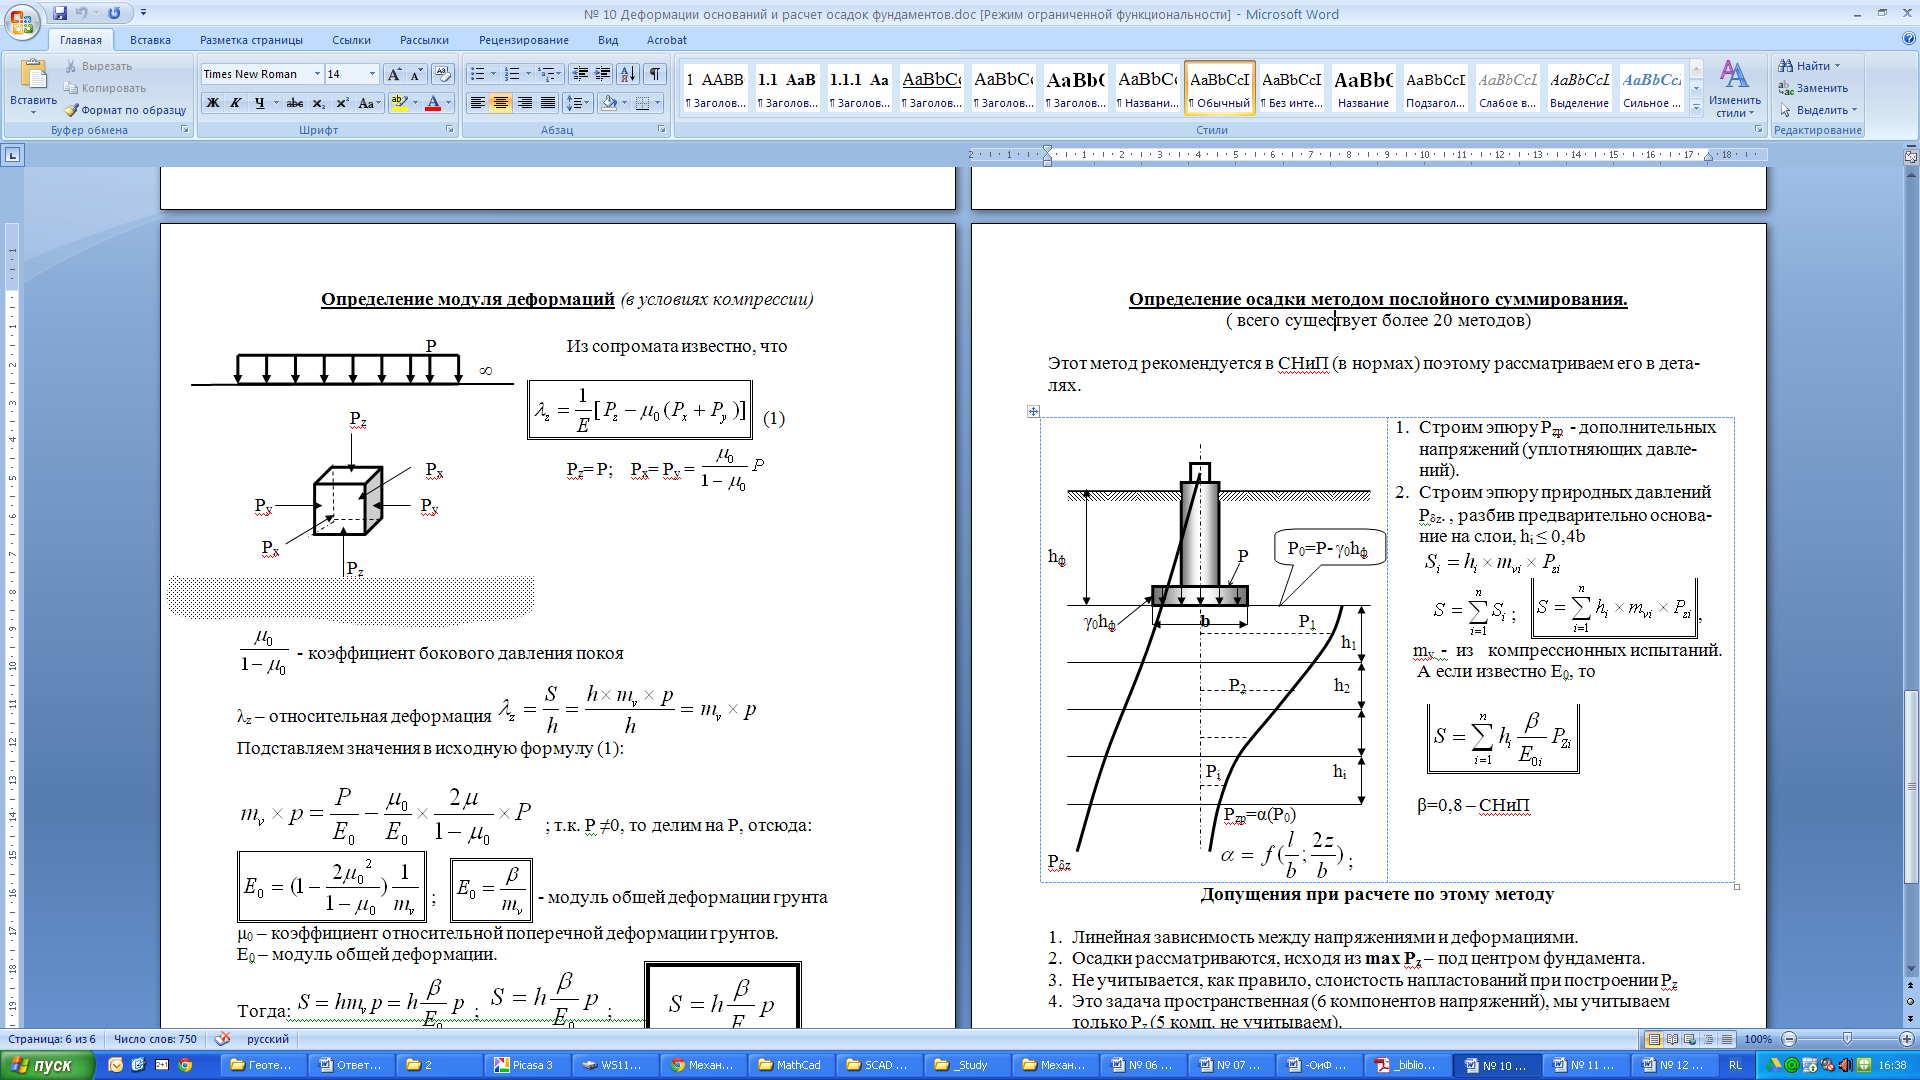Click Заменить (replace) button
Viewport: 1920px width, 1080px height.
[1813, 88]
